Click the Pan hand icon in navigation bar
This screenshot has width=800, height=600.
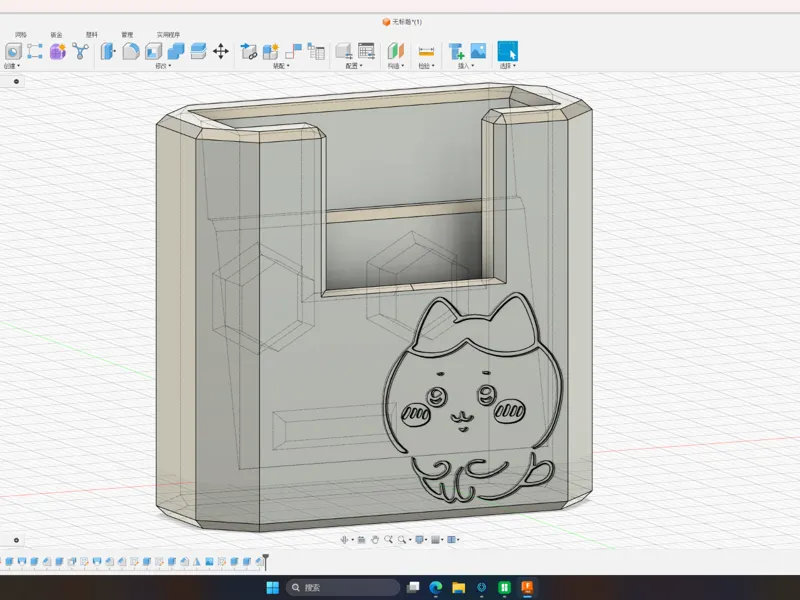[x=374, y=539]
